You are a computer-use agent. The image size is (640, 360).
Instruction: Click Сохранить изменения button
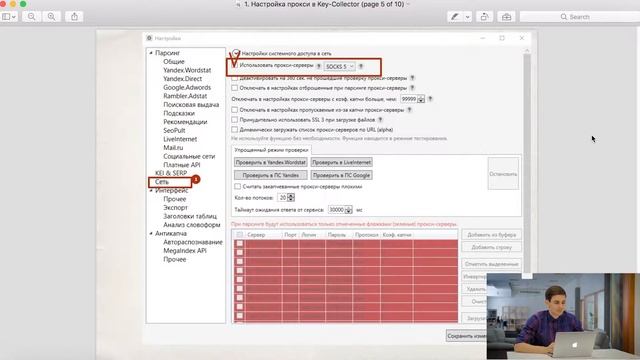467,336
